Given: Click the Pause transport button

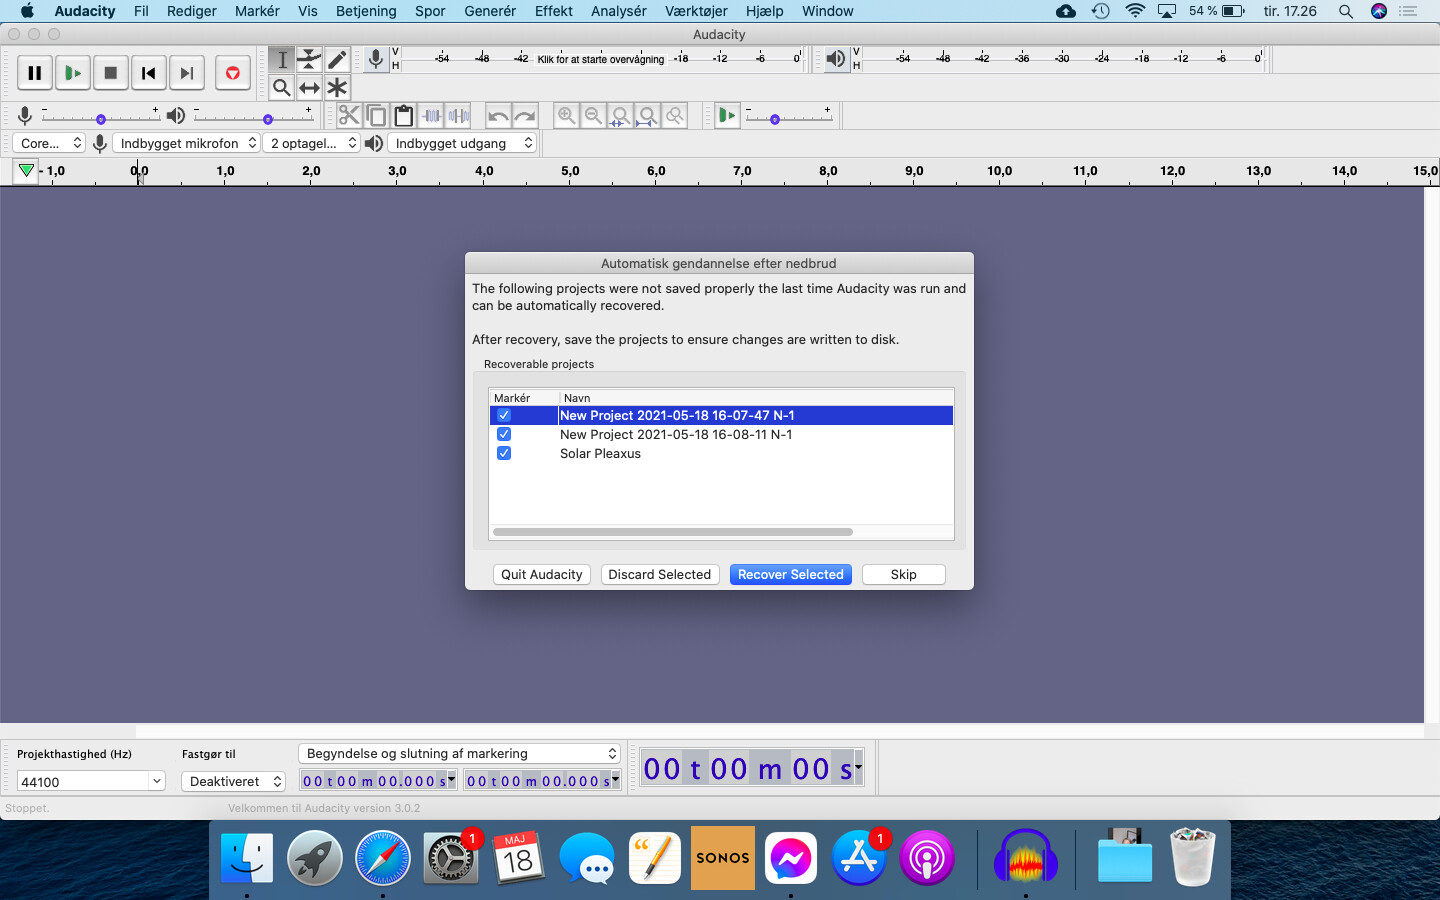Looking at the screenshot, I should tap(35, 73).
